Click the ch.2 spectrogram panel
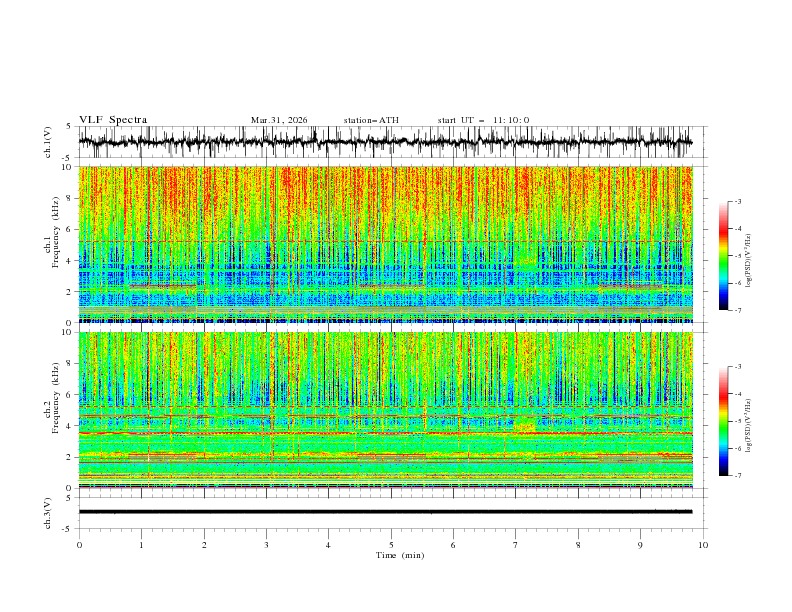Viewport: 792px width, 612px height. [x=385, y=410]
